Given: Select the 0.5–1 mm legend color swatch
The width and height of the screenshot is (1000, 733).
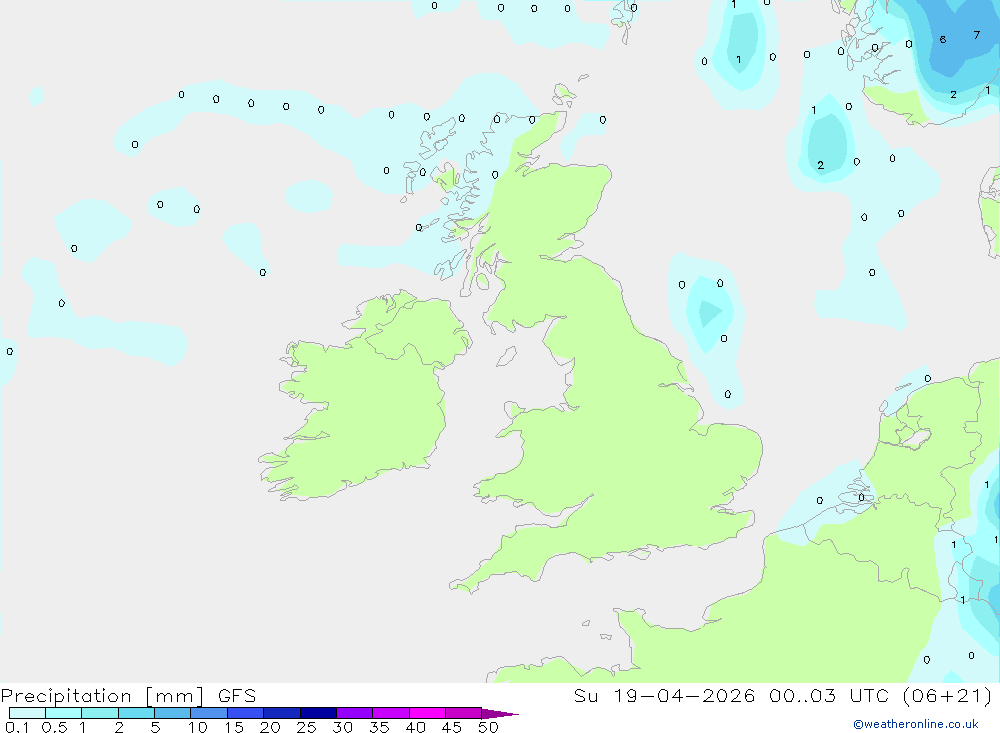Looking at the screenshot, I should (63, 713).
